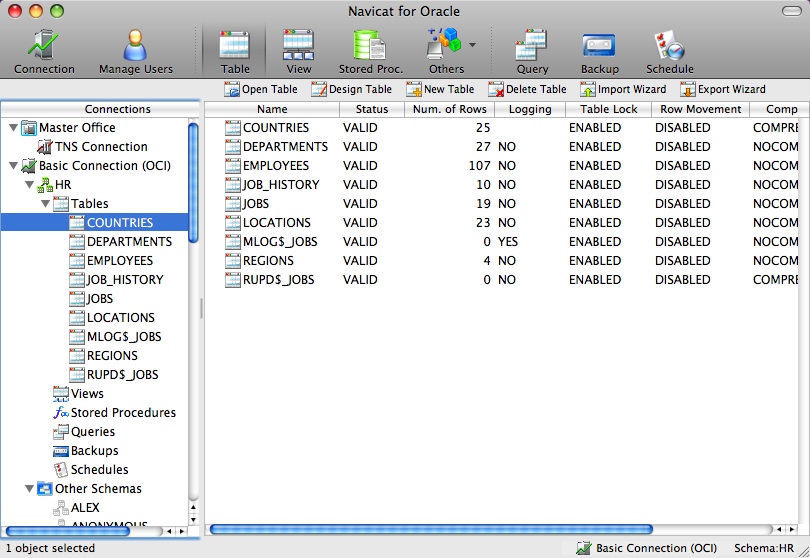Click the Connections pane horizontal scrollbar
This screenshot has width=810, height=558.
coord(67,531)
